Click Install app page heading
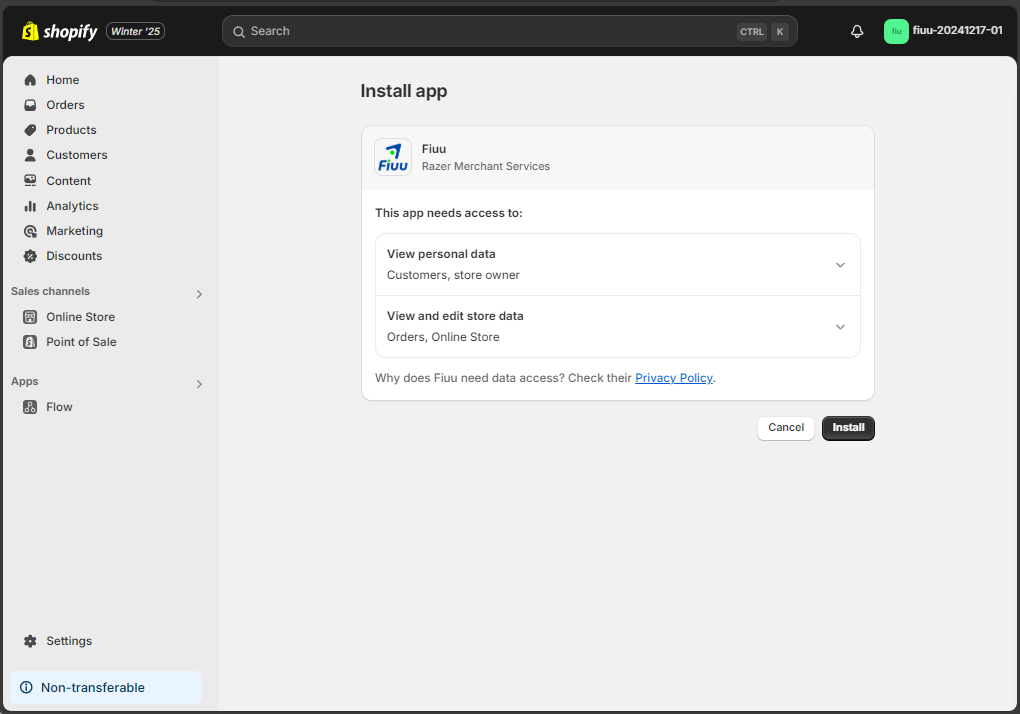Image resolution: width=1020 pixels, height=714 pixels. coord(404,91)
